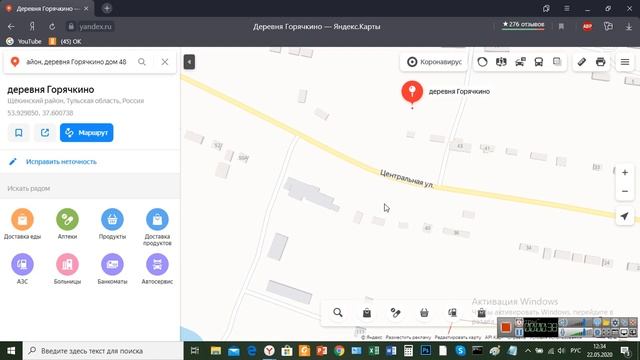Image resolution: width=640 pixels, height=360 pixels.
Task: Open a new browser tab with plus
Action: pyautogui.click(x=107, y=8)
